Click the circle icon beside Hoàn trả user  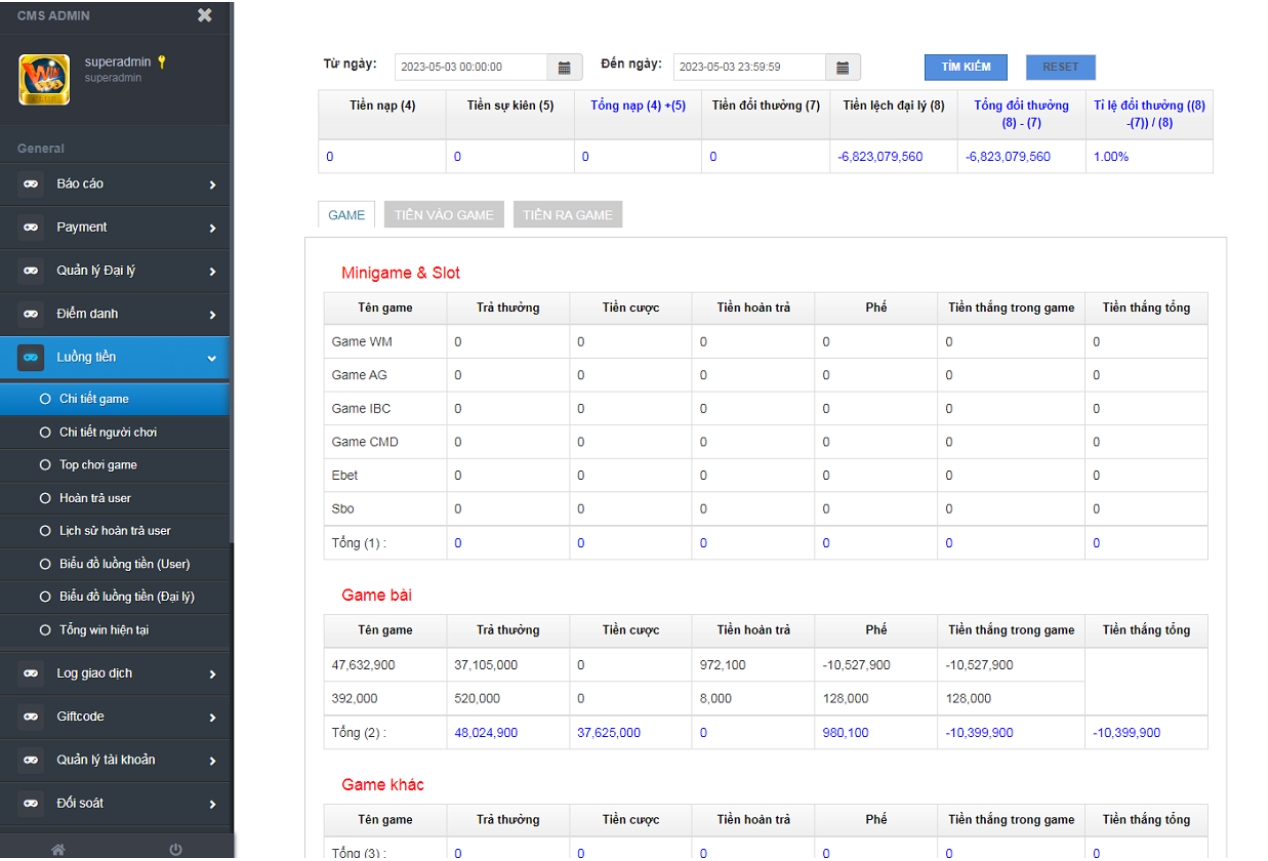(x=45, y=498)
